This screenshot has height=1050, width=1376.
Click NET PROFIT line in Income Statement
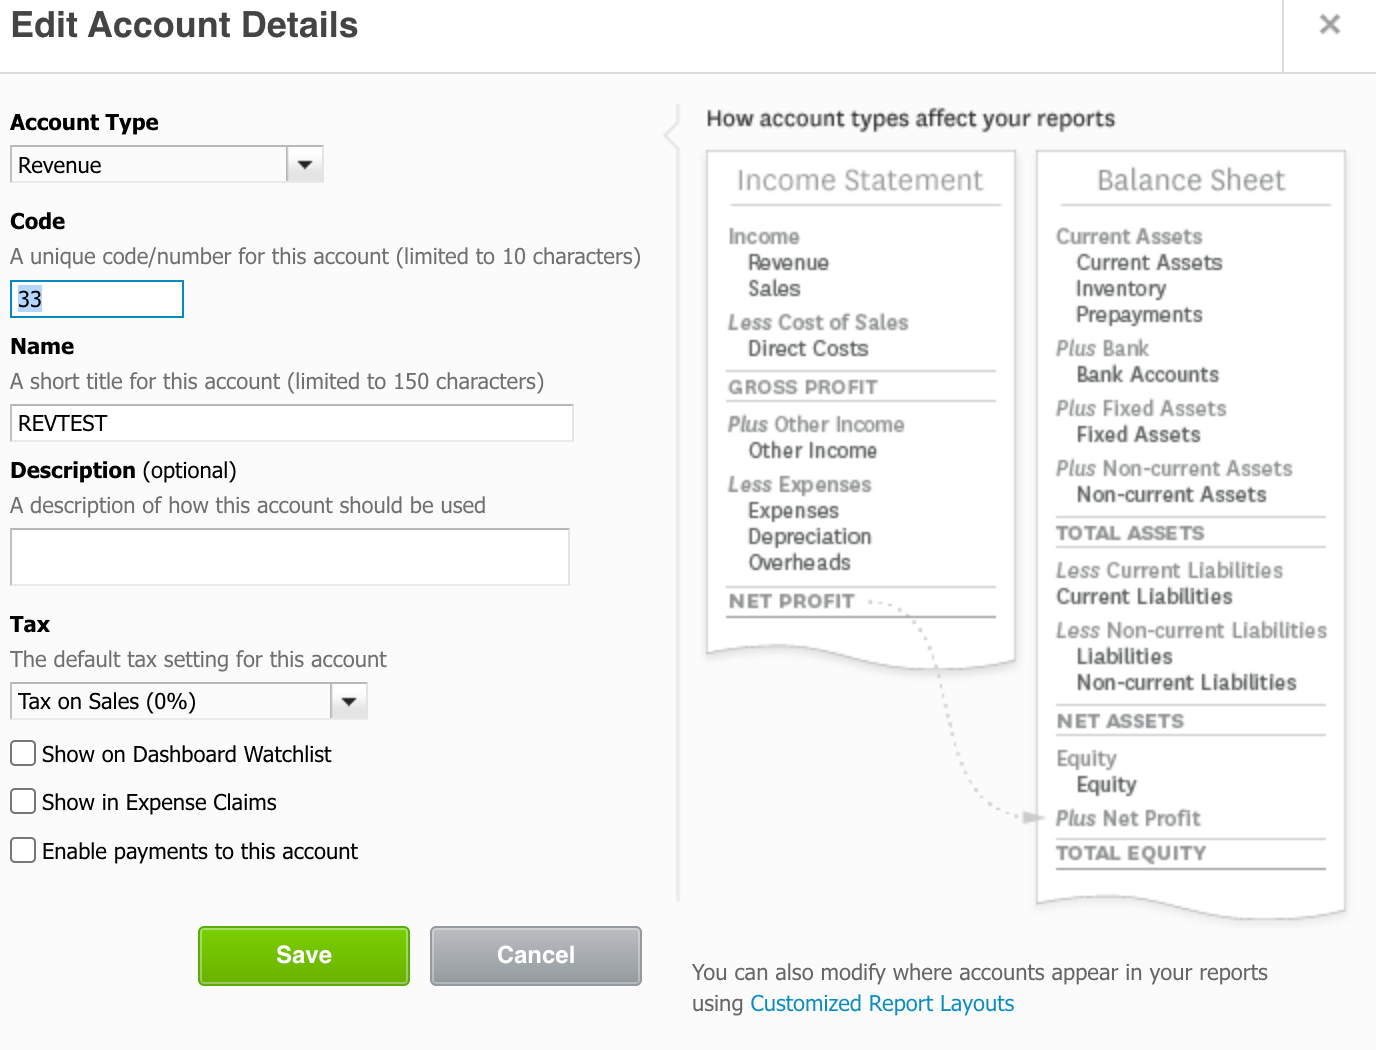[791, 601]
